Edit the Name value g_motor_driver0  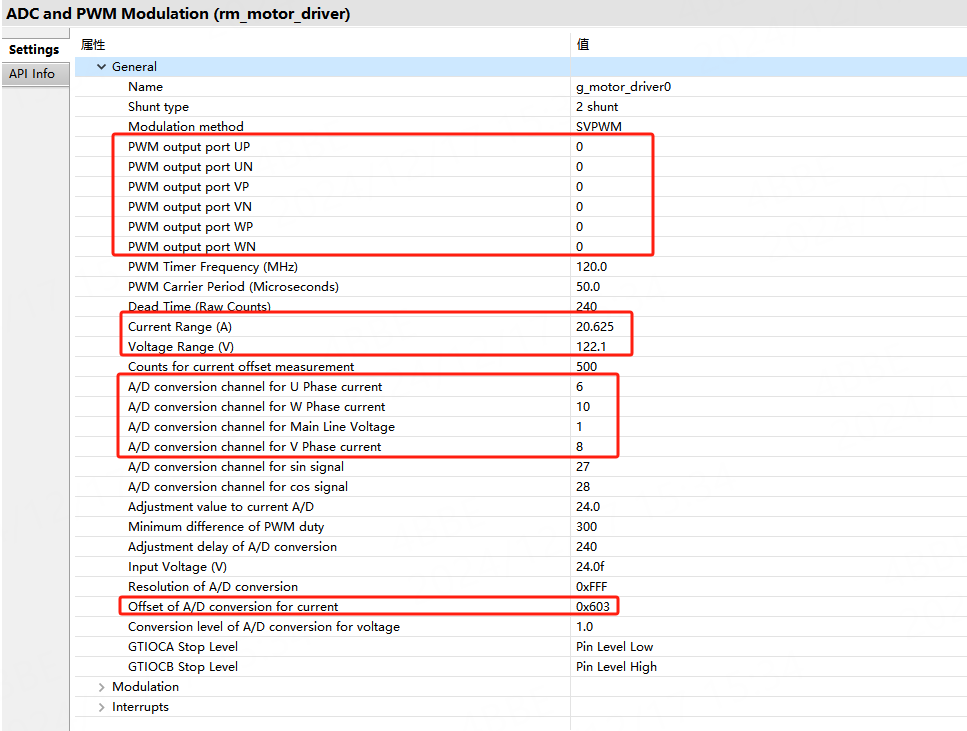coord(623,87)
